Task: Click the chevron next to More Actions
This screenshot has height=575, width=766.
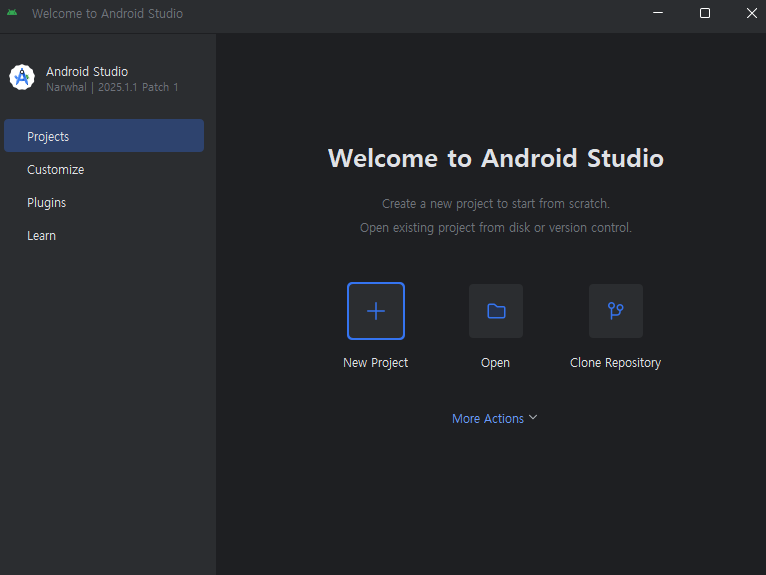Action: pyautogui.click(x=533, y=417)
